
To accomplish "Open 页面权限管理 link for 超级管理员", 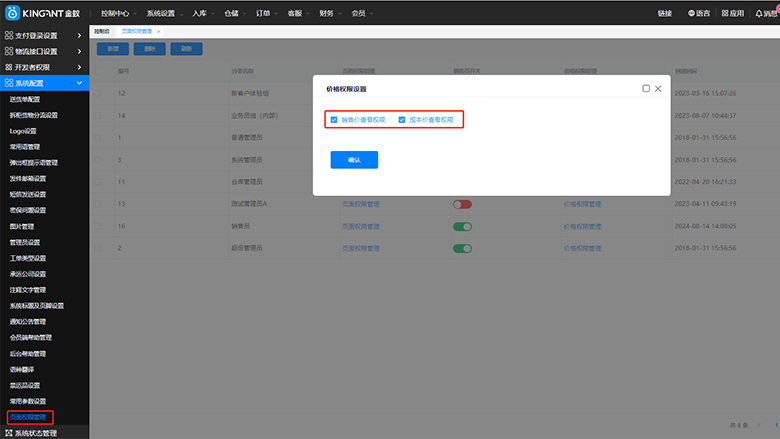I will click(361, 248).
